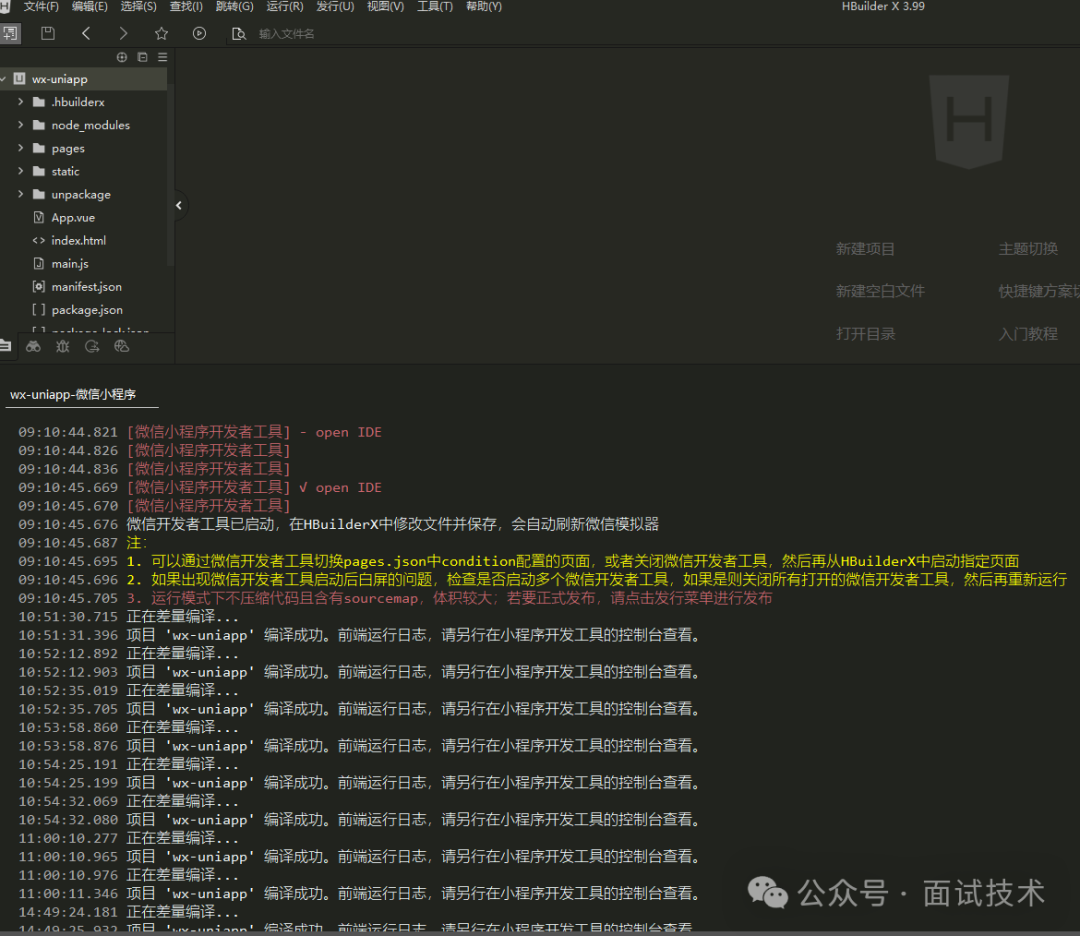The height and width of the screenshot is (936, 1080).
Task: Open the binoculars search panel icon
Action: (33, 346)
